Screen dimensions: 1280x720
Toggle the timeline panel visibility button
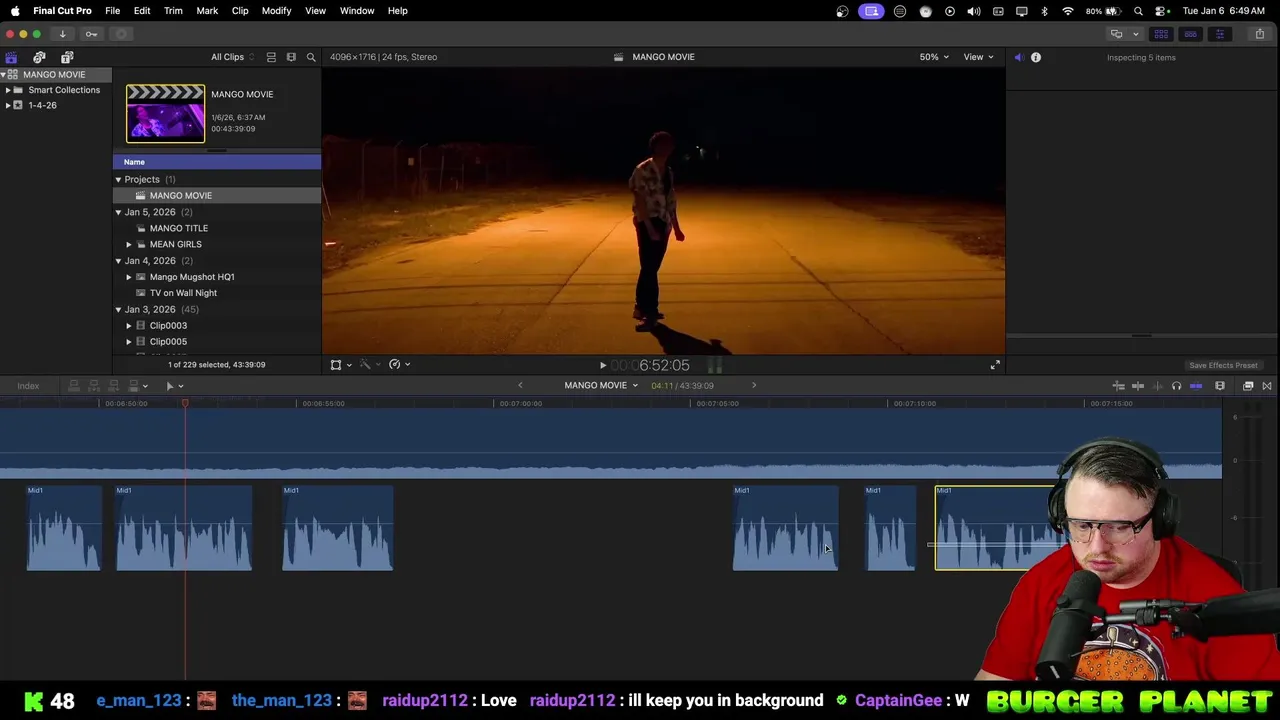point(1190,34)
